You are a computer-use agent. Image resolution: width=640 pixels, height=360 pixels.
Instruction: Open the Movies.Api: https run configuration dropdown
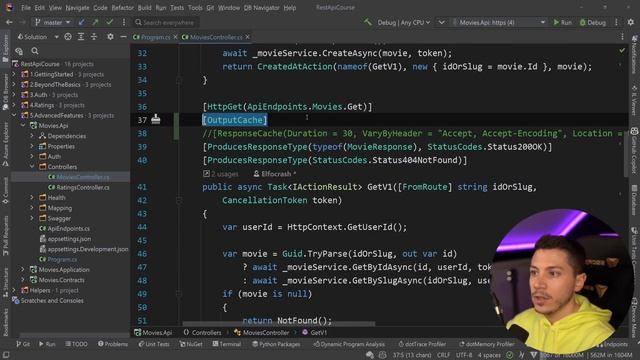pyautogui.click(x=498, y=22)
